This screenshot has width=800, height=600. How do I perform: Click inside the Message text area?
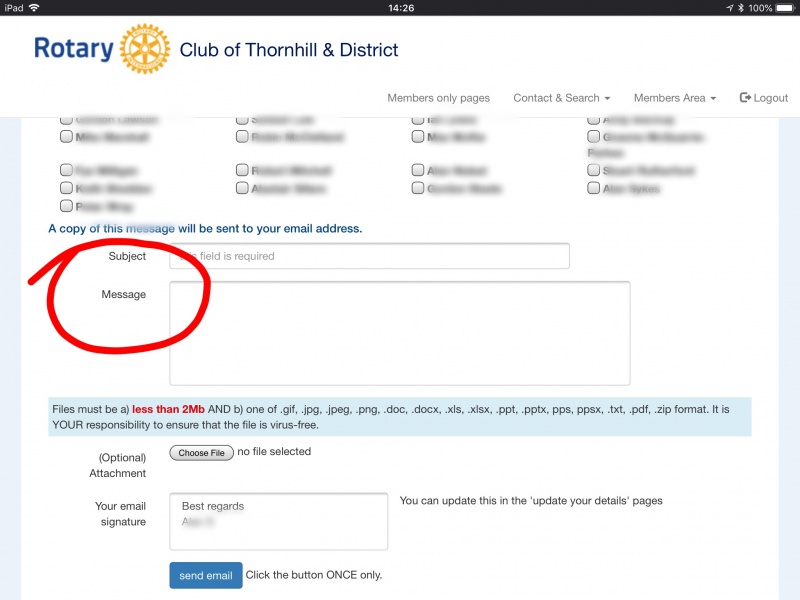[x=399, y=333]
